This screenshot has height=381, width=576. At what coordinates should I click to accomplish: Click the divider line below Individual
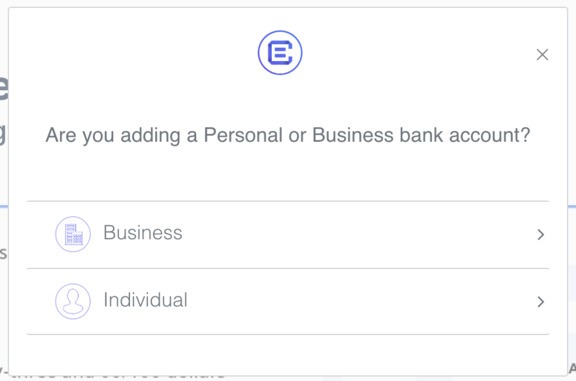click(288, 334)
